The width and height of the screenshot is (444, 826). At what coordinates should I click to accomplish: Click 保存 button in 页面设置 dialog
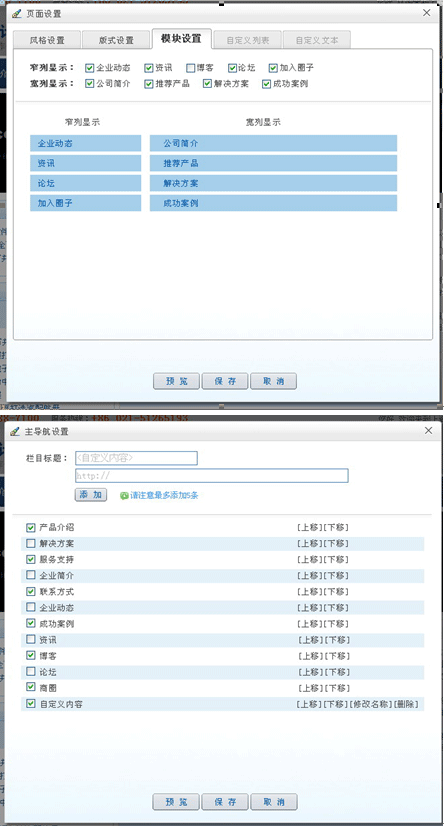click(x=225, y=381)
